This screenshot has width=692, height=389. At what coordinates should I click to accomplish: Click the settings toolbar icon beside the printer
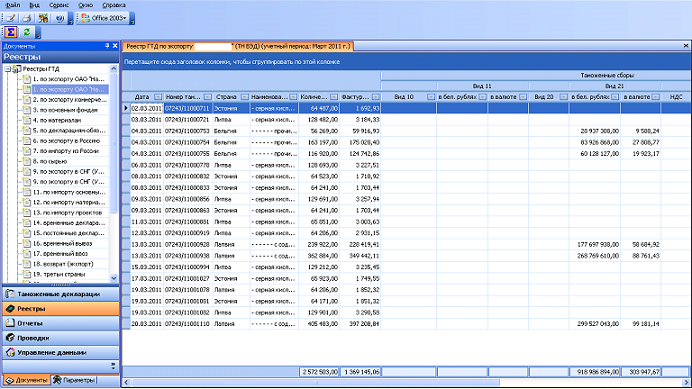[43, 18]
